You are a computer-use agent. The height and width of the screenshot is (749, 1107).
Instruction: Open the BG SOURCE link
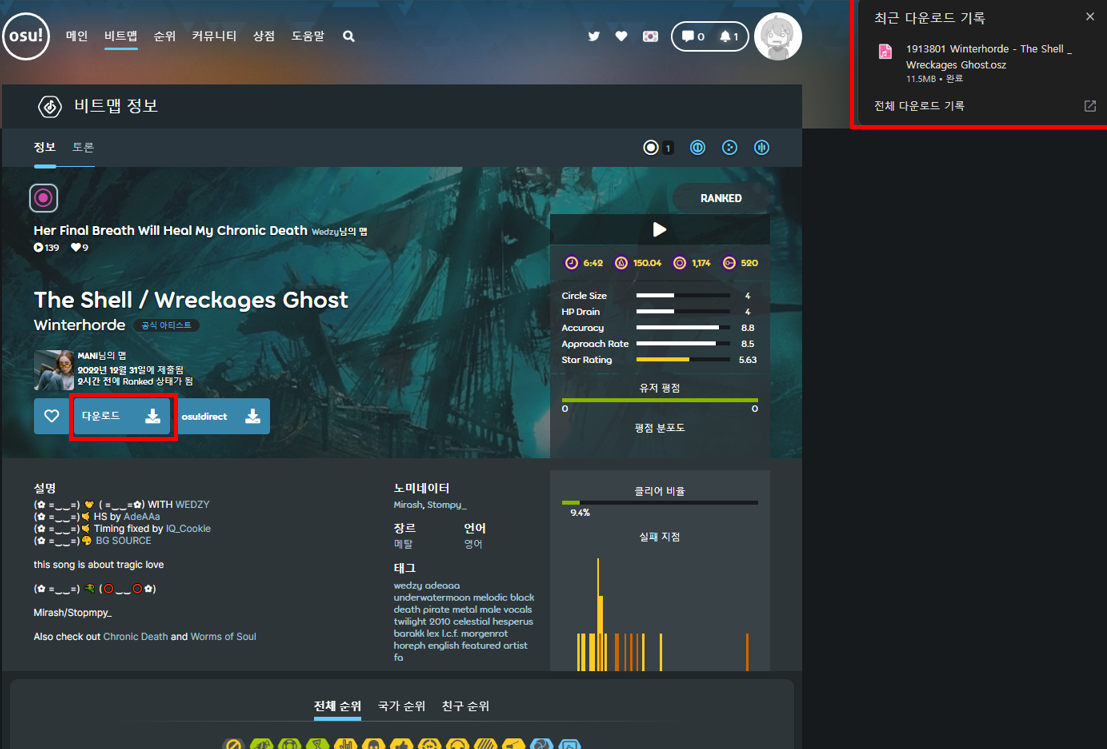[124, 541]
